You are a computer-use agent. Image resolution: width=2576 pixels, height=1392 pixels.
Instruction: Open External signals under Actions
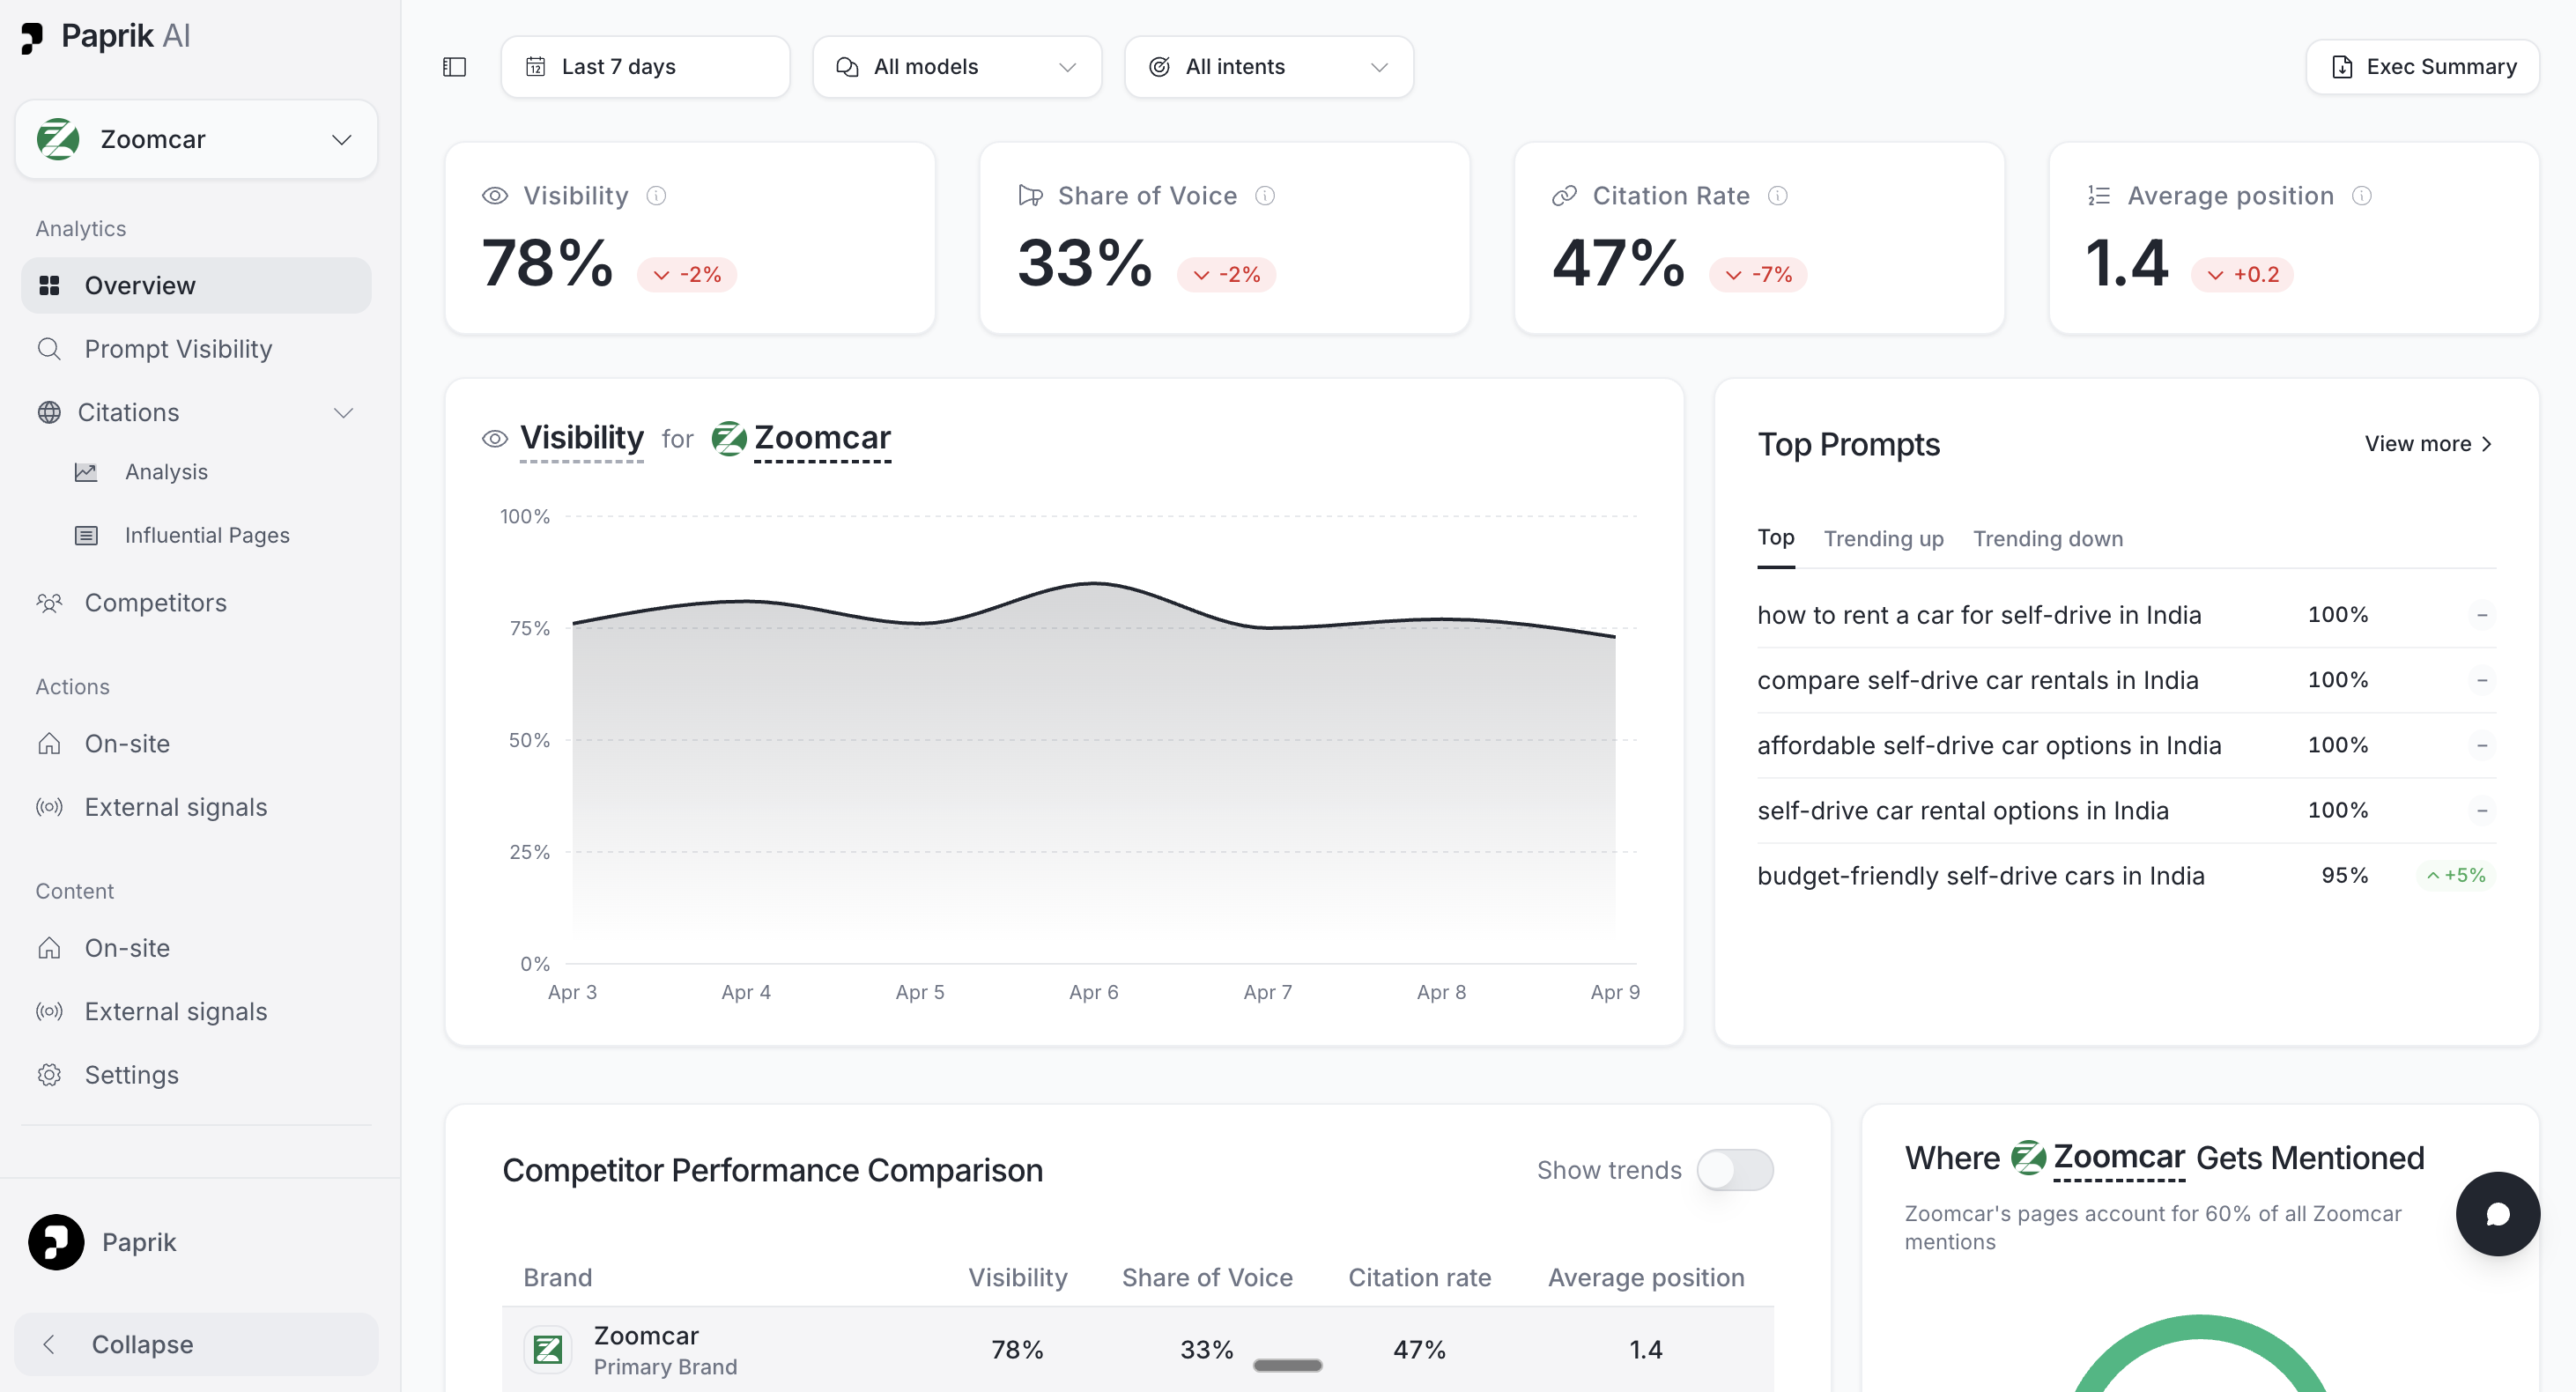click(x=175, y=808)
